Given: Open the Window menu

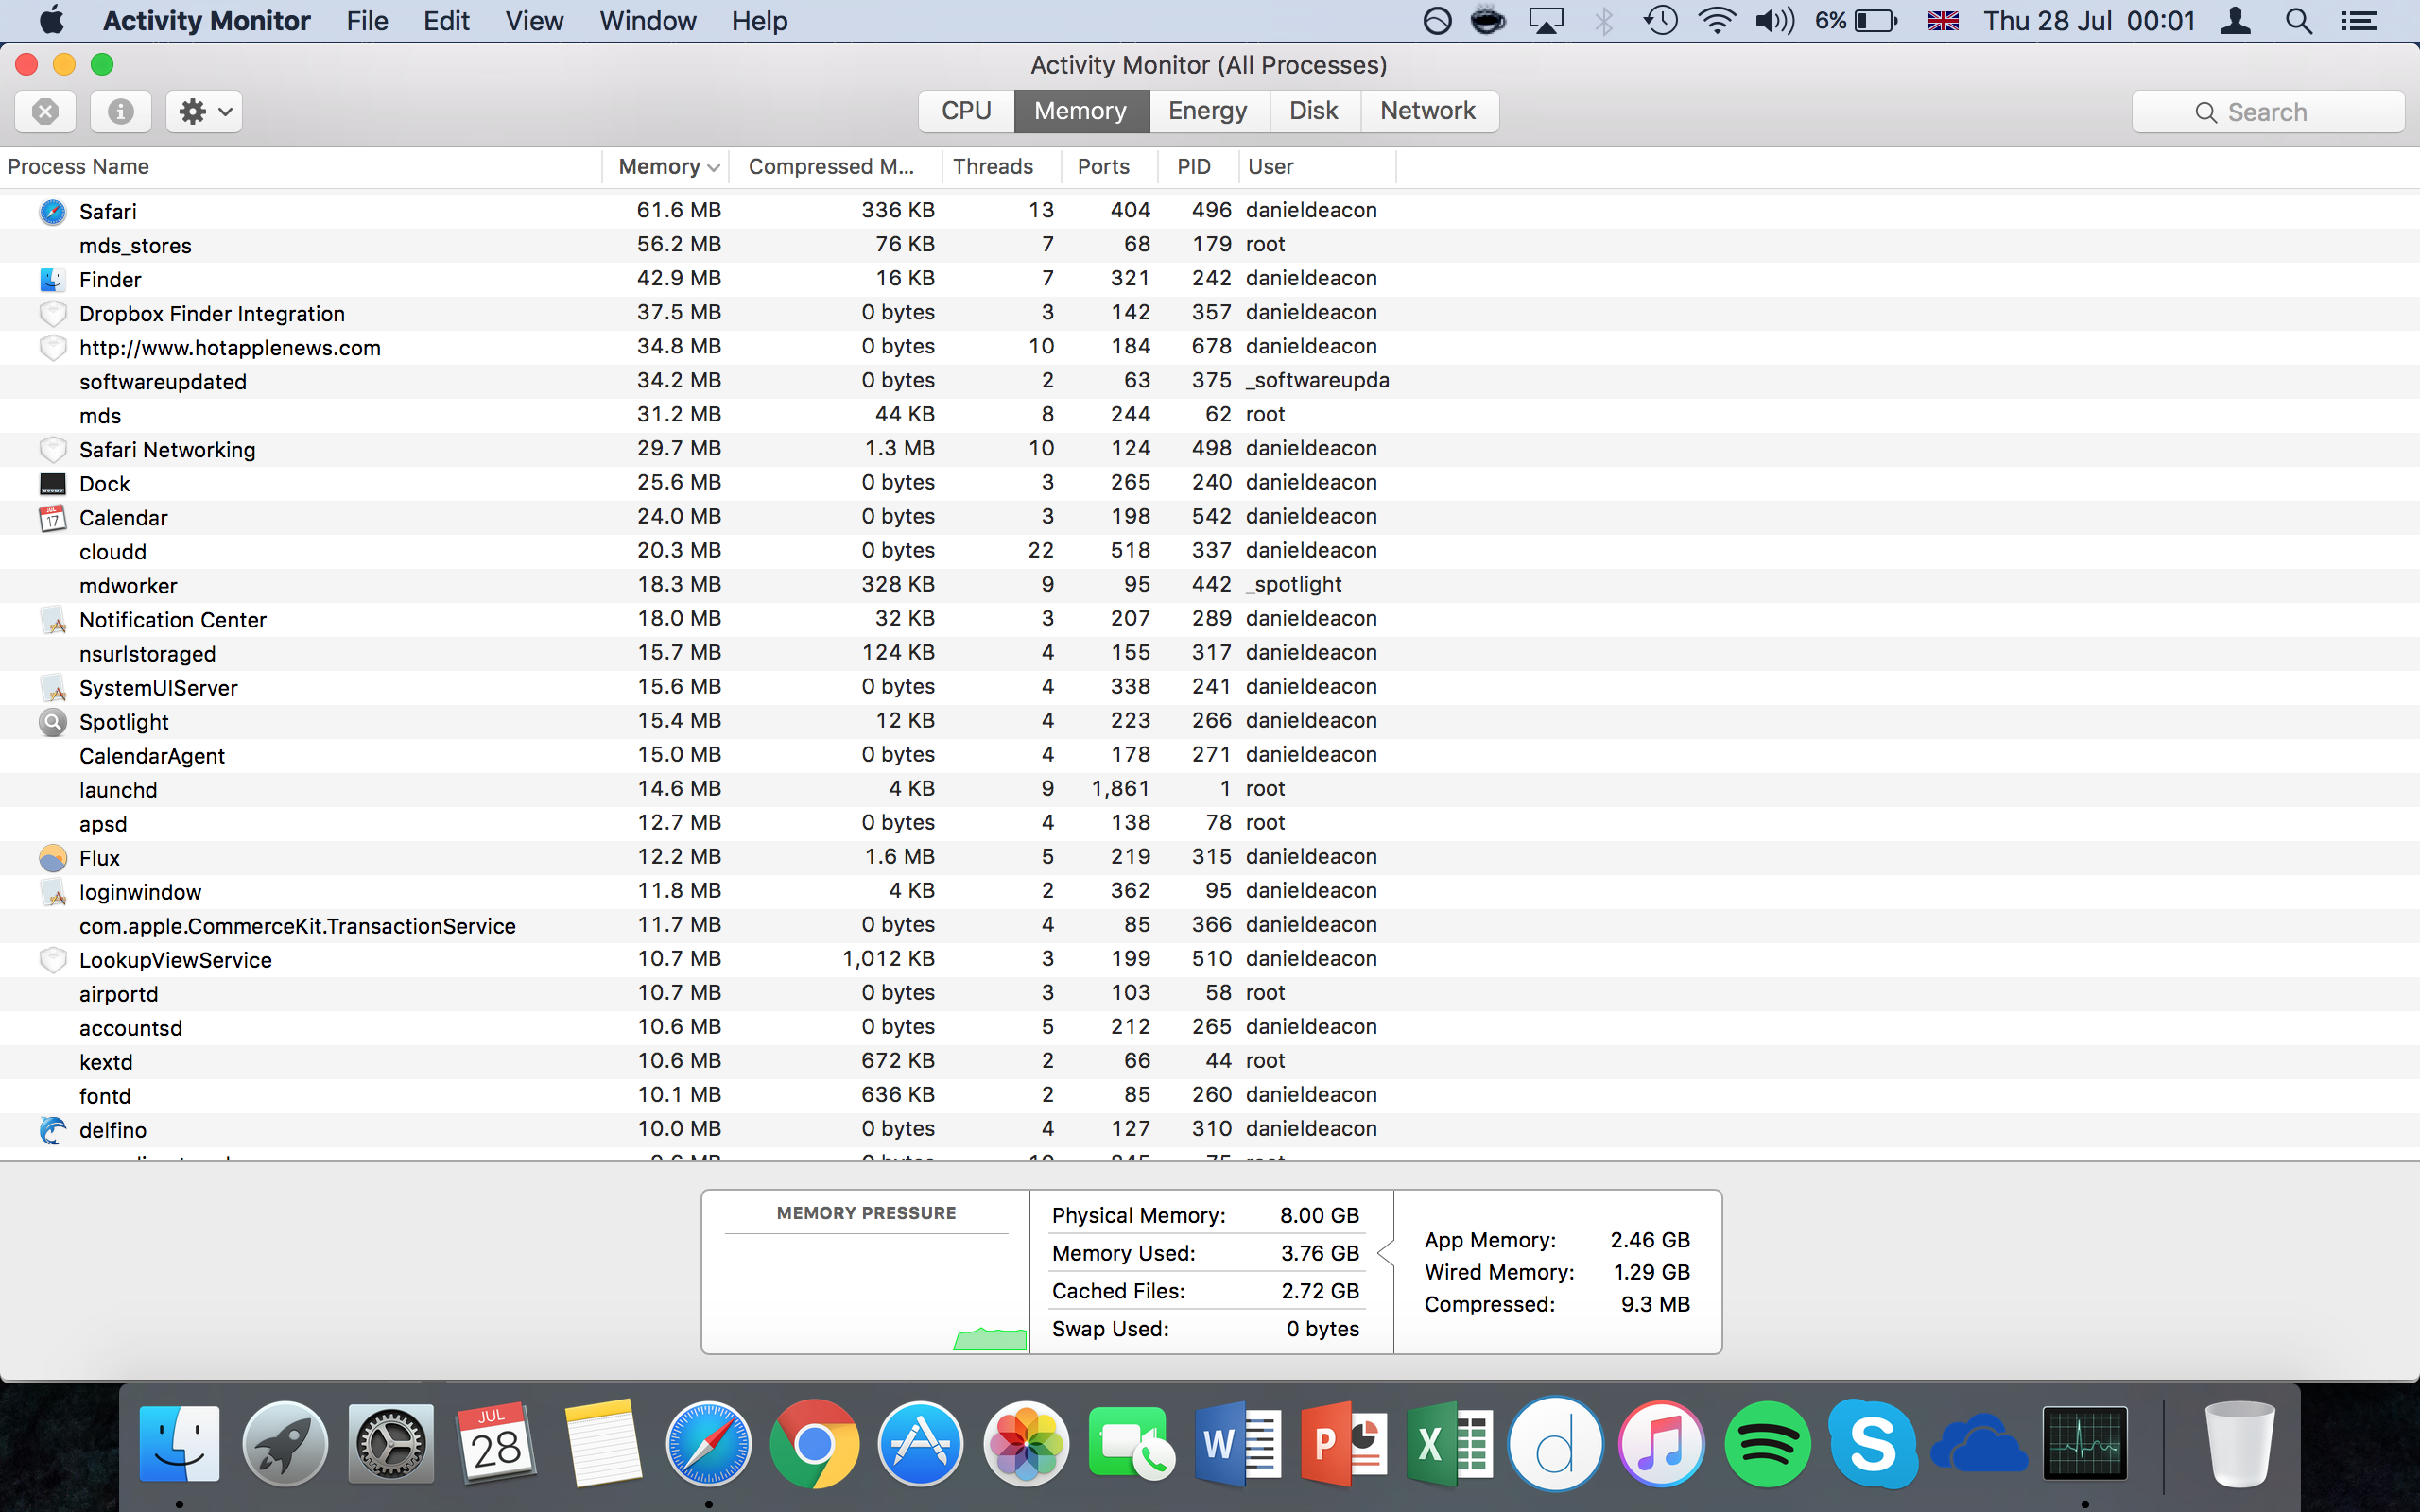Looking at the screenshot, I should 646,20.
